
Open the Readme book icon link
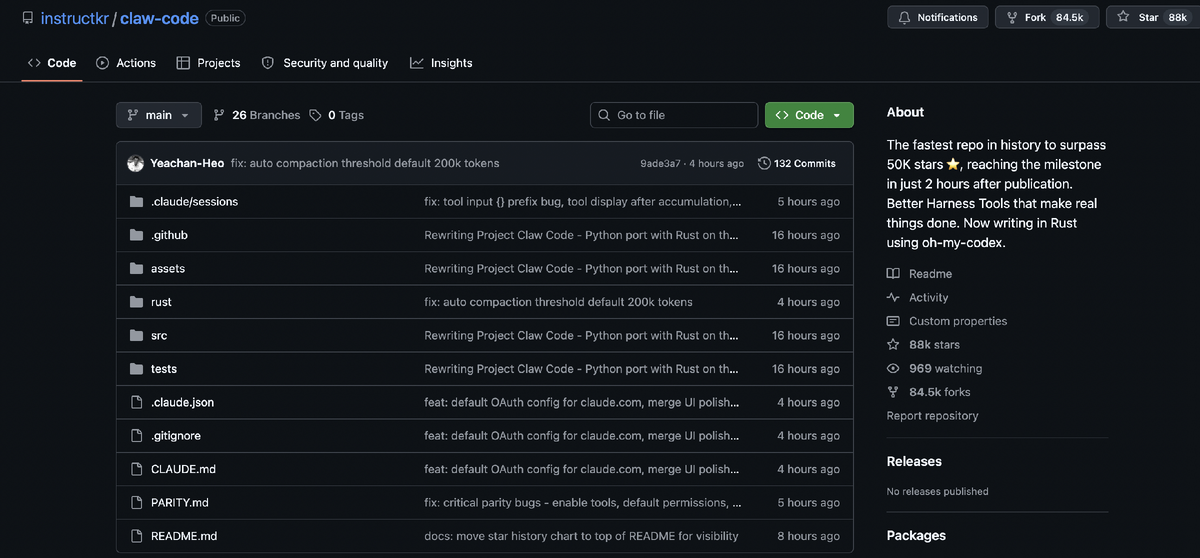coord(893,274)
